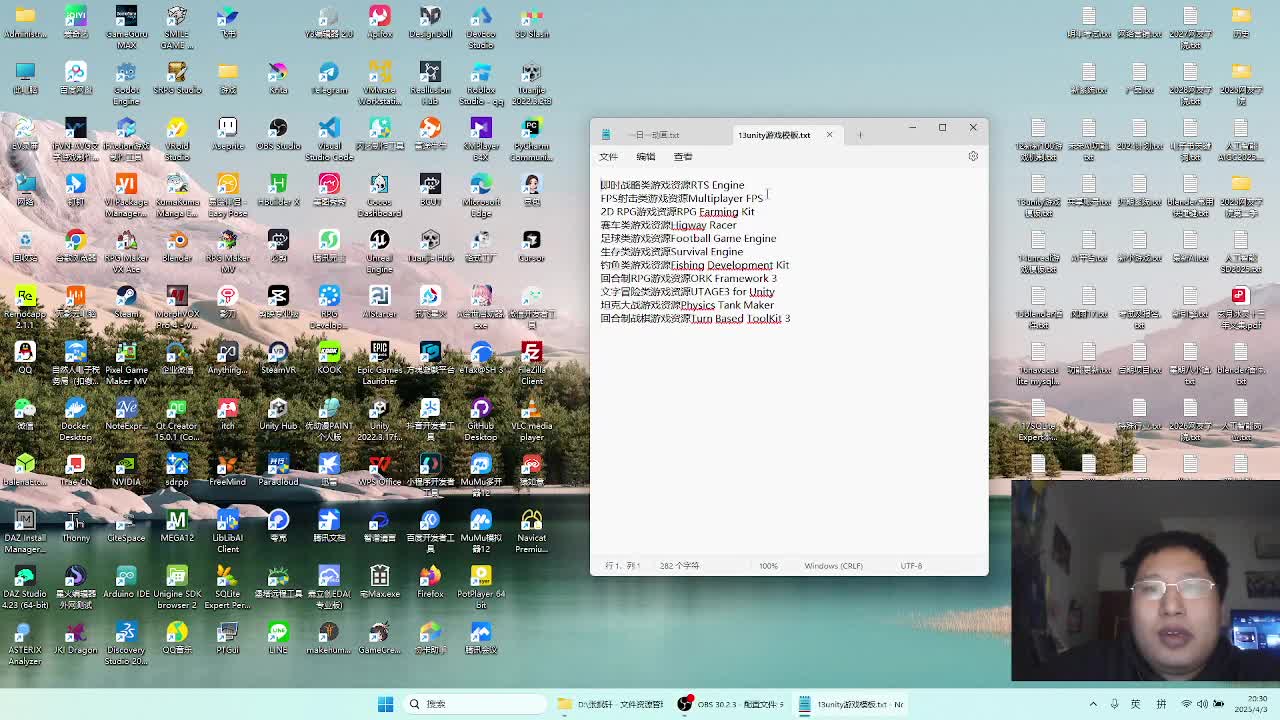Open the Windows Start button

click(x=385, y=704)
